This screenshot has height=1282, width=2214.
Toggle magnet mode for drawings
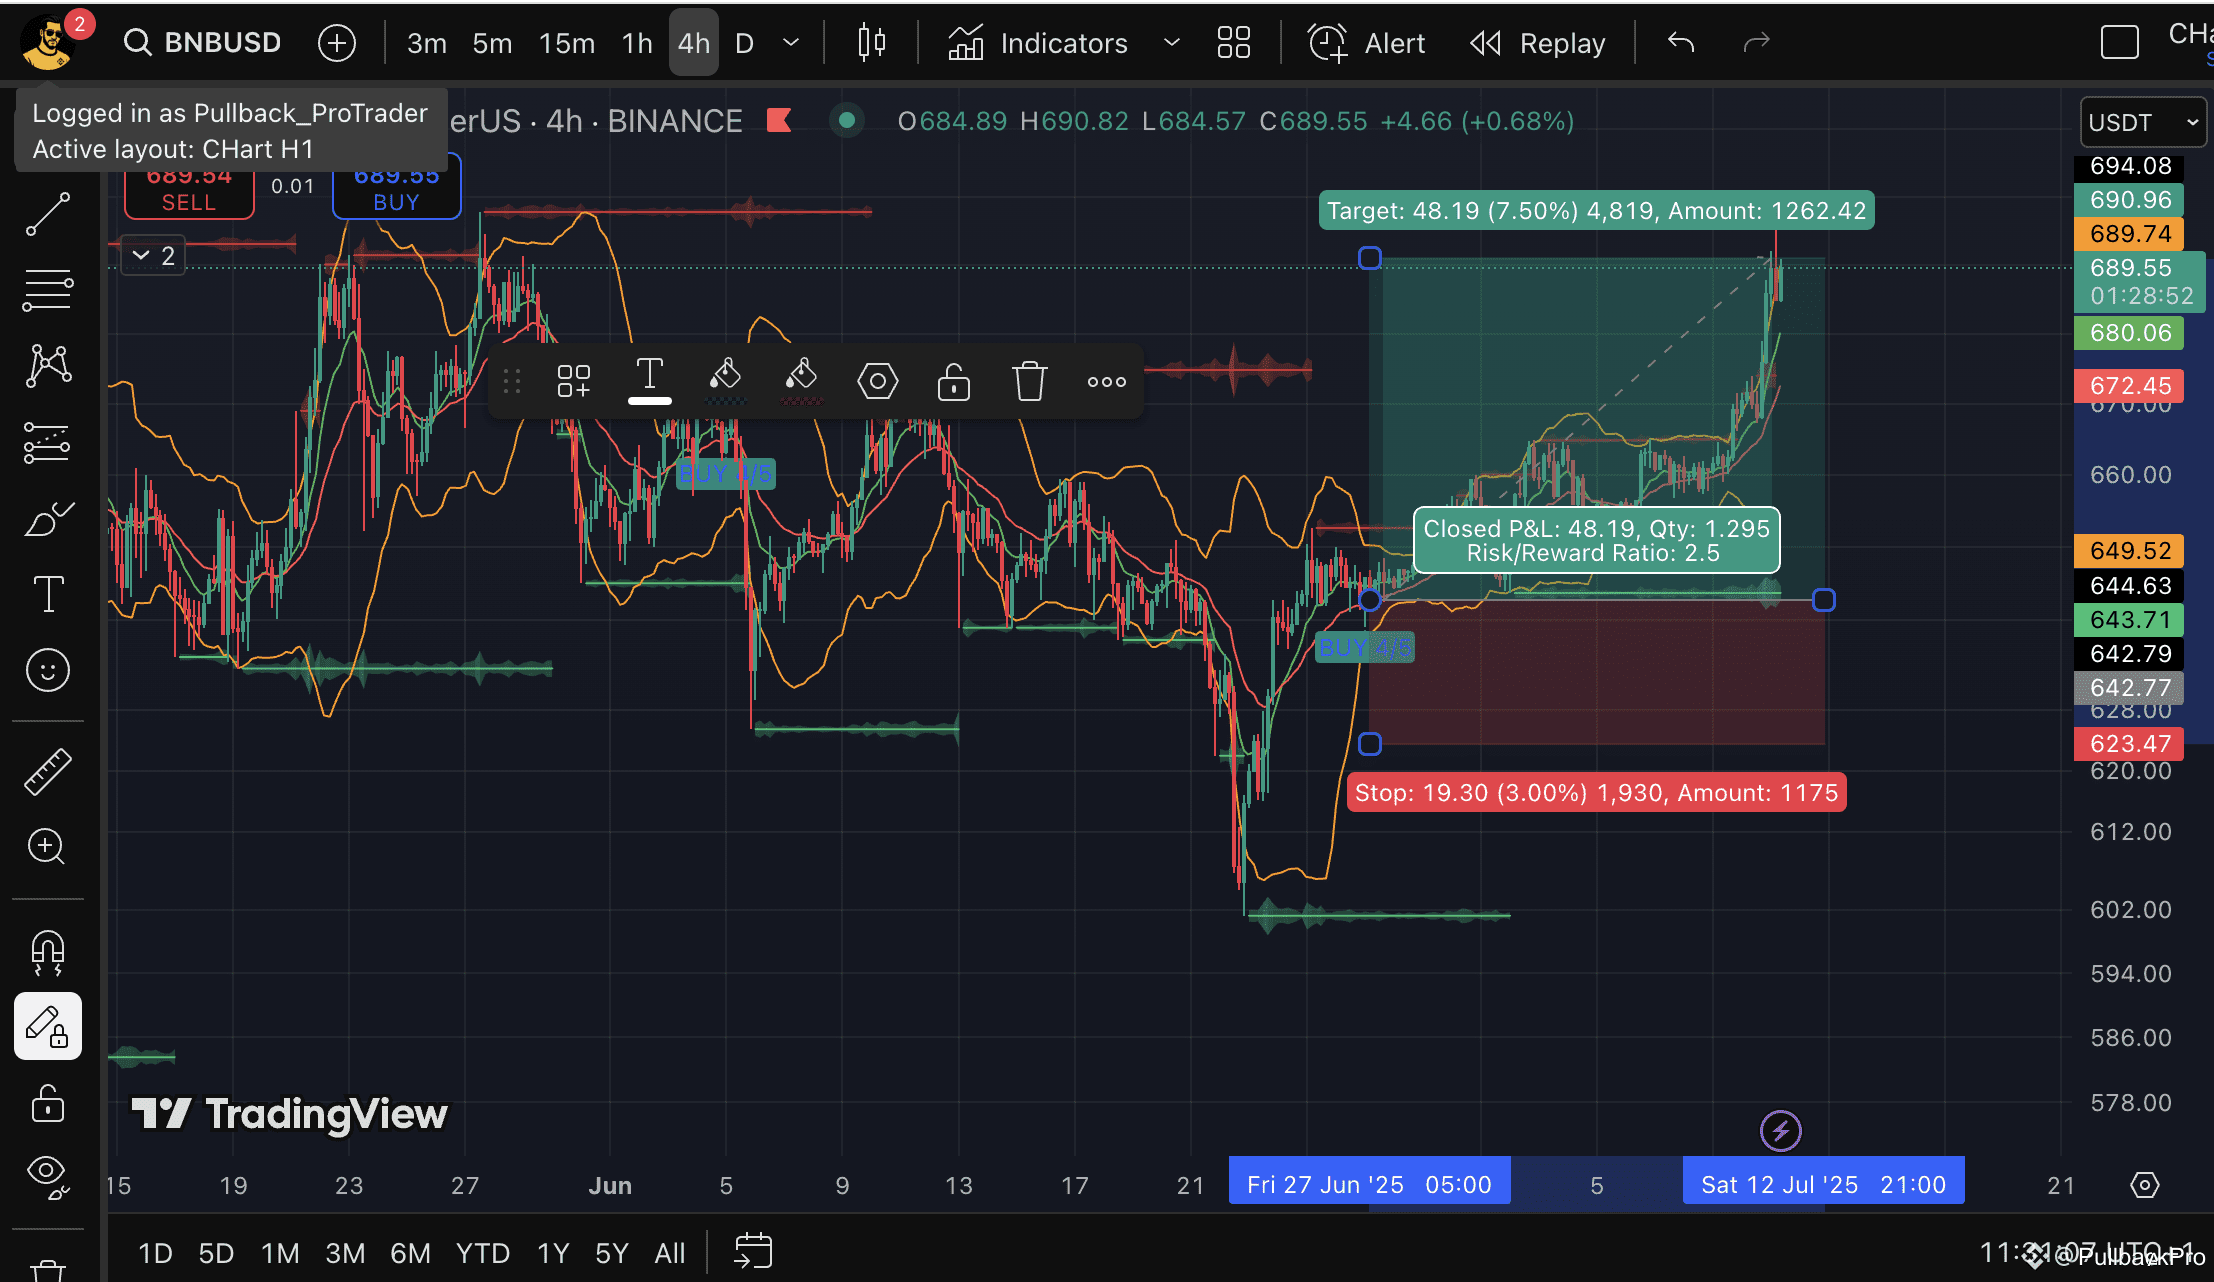48,951
